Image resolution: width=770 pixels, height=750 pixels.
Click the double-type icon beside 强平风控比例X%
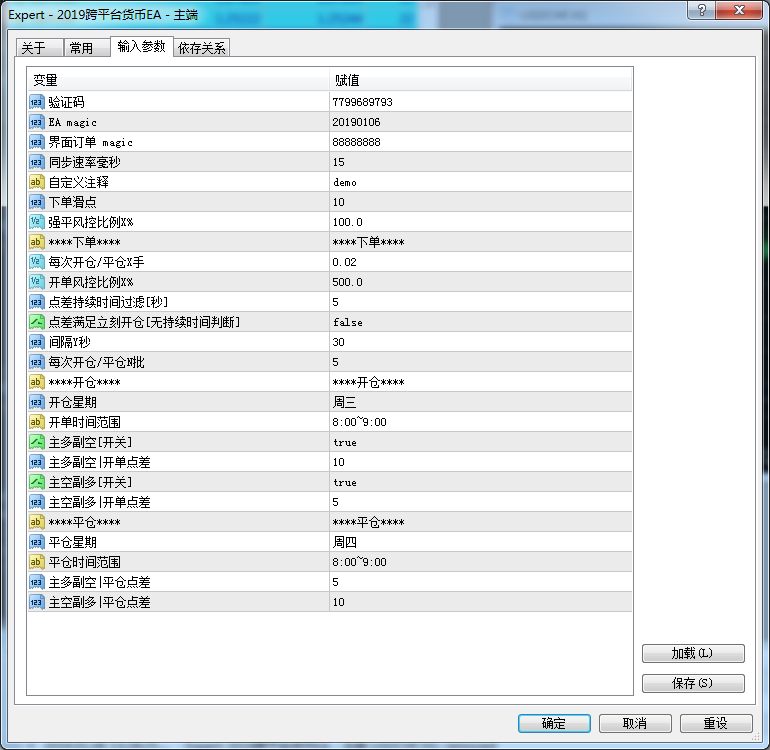[x=36, y=222]
